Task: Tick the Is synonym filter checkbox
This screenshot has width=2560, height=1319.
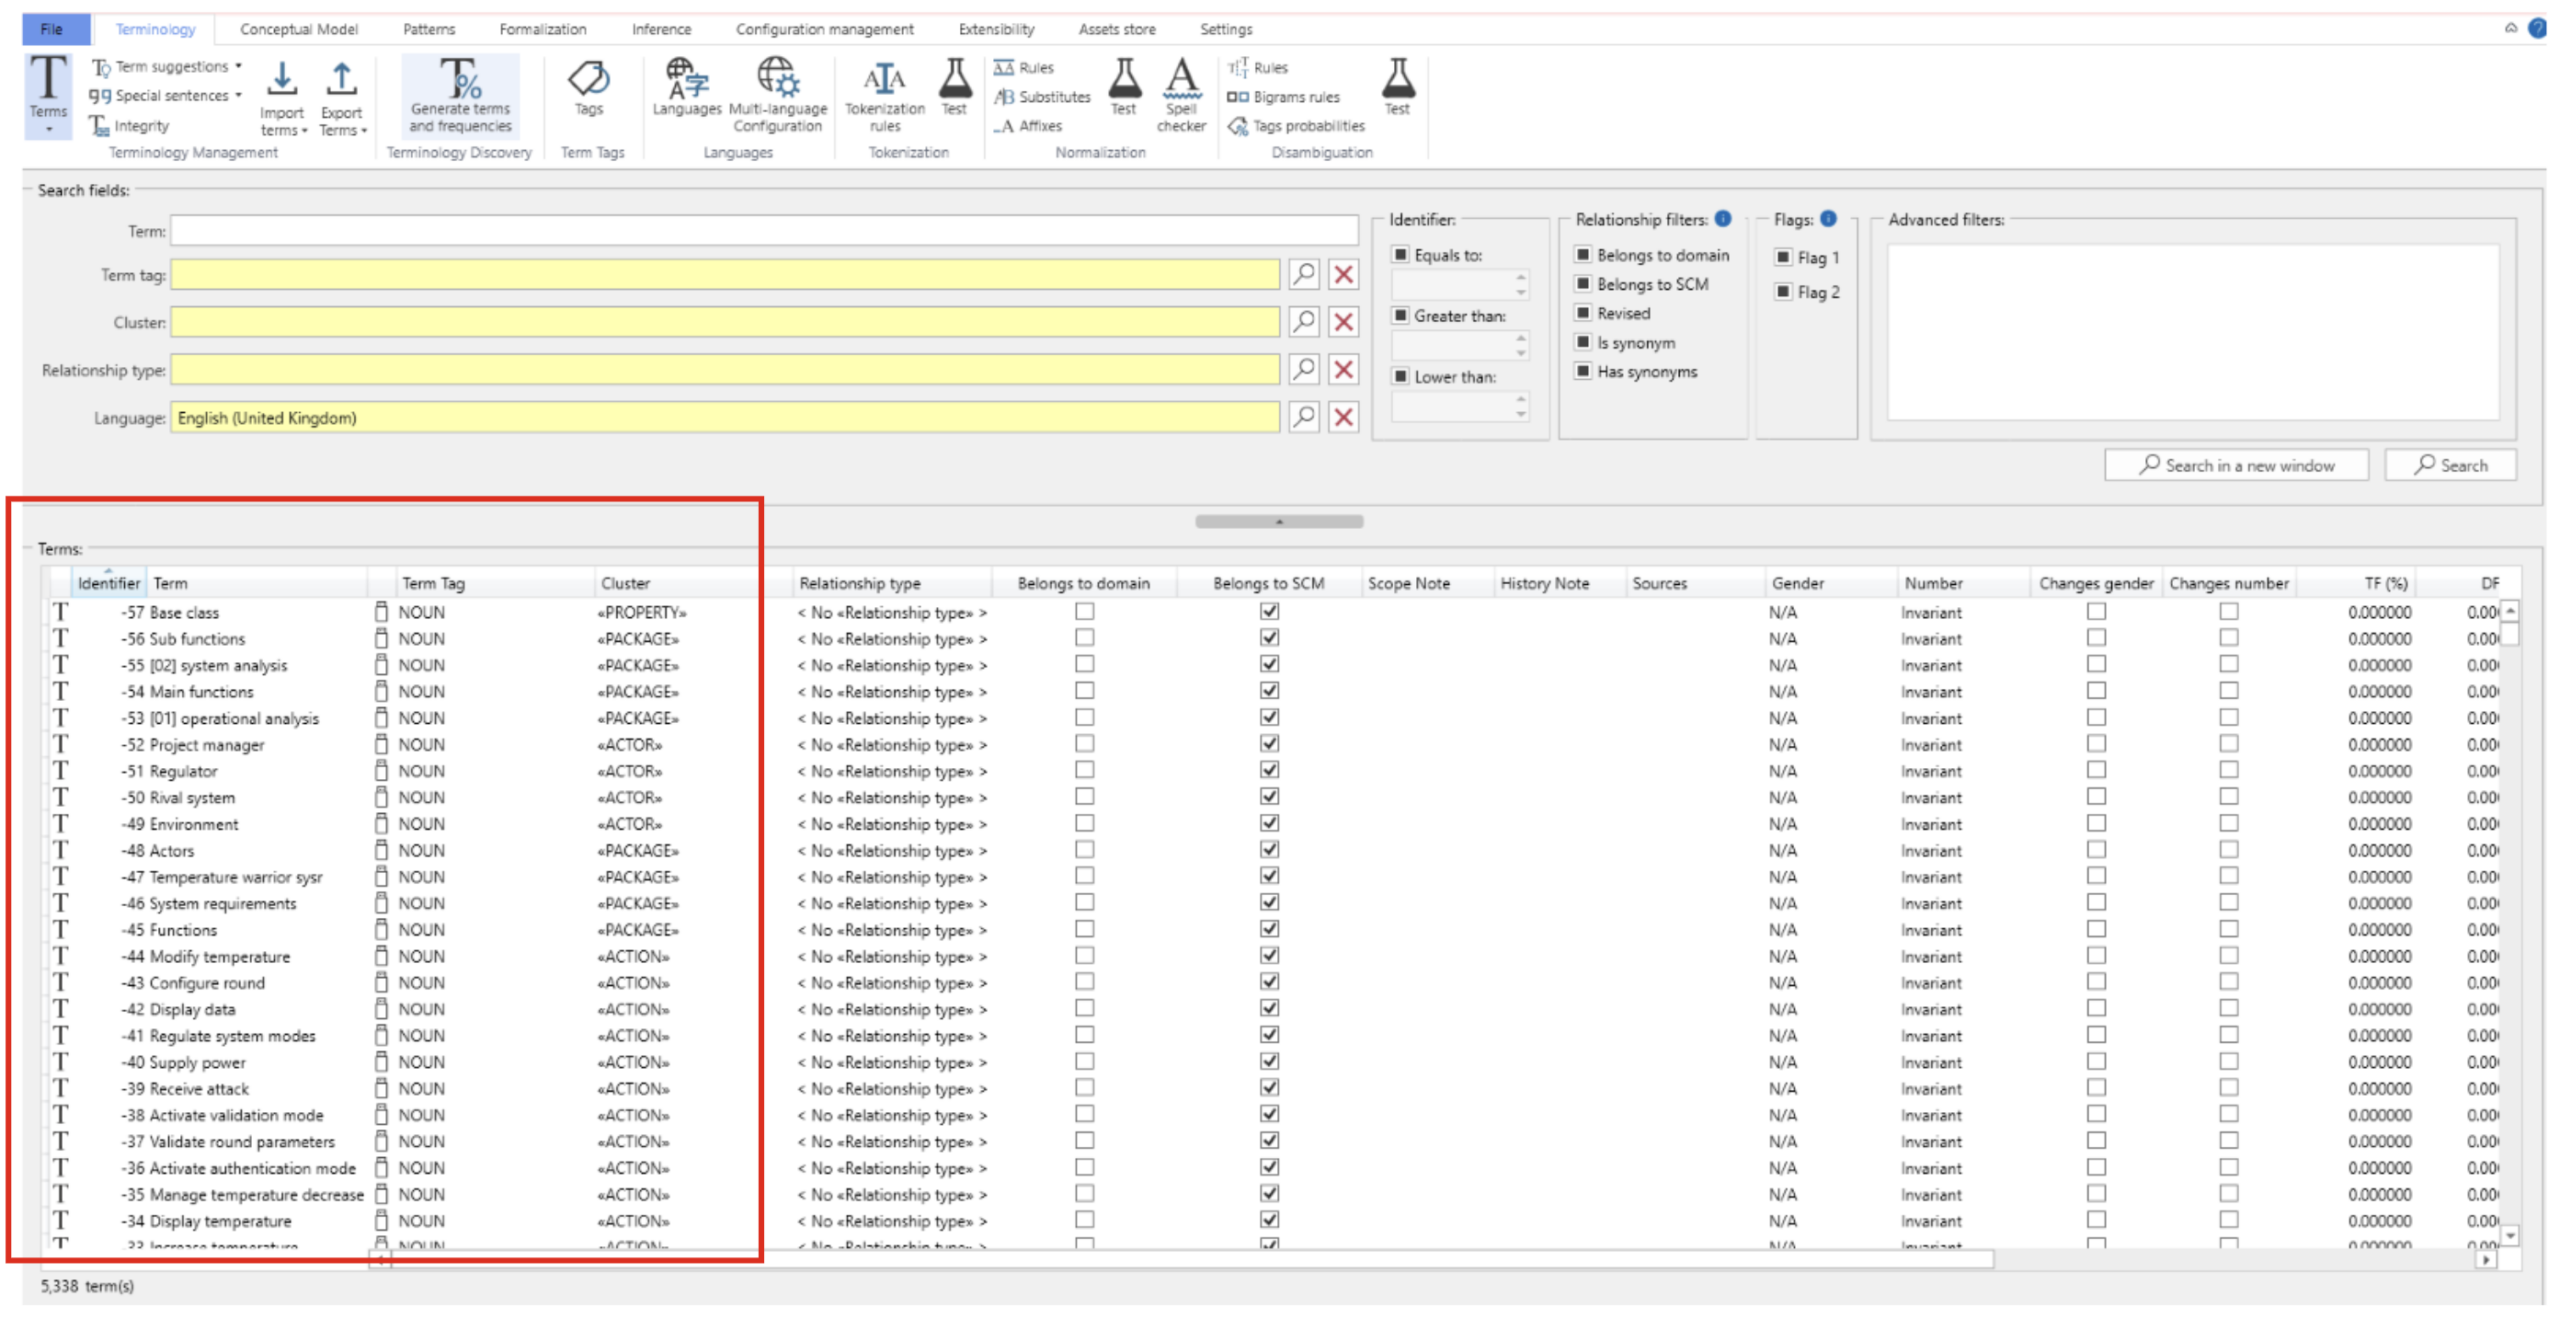Action: coord(1583,342)
